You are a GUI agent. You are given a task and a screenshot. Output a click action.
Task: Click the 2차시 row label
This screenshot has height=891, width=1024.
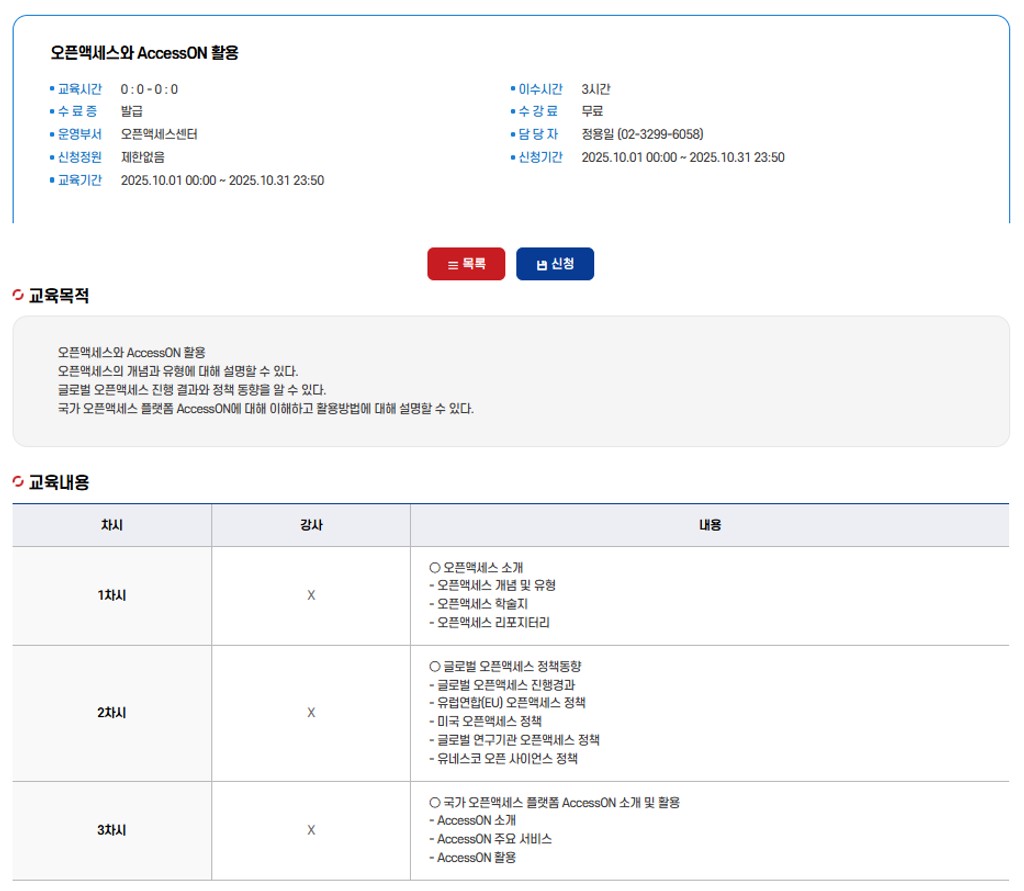111,713
